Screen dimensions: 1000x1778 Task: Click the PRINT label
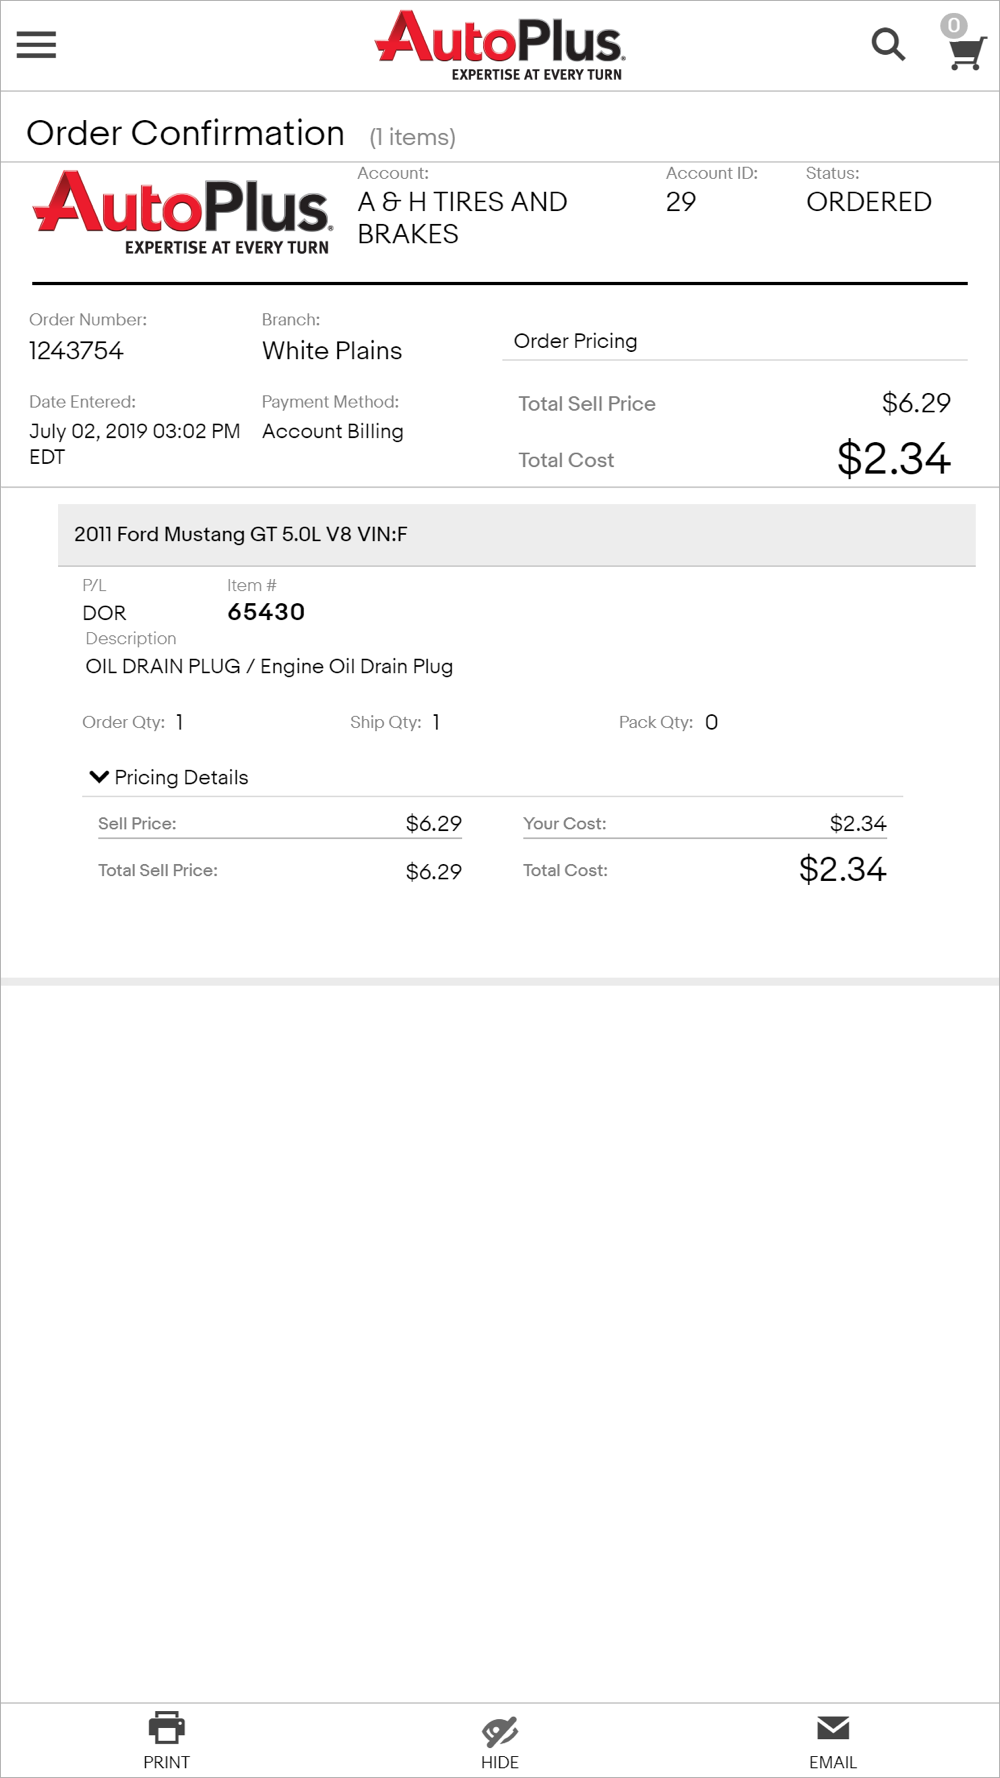point(166,1762)
